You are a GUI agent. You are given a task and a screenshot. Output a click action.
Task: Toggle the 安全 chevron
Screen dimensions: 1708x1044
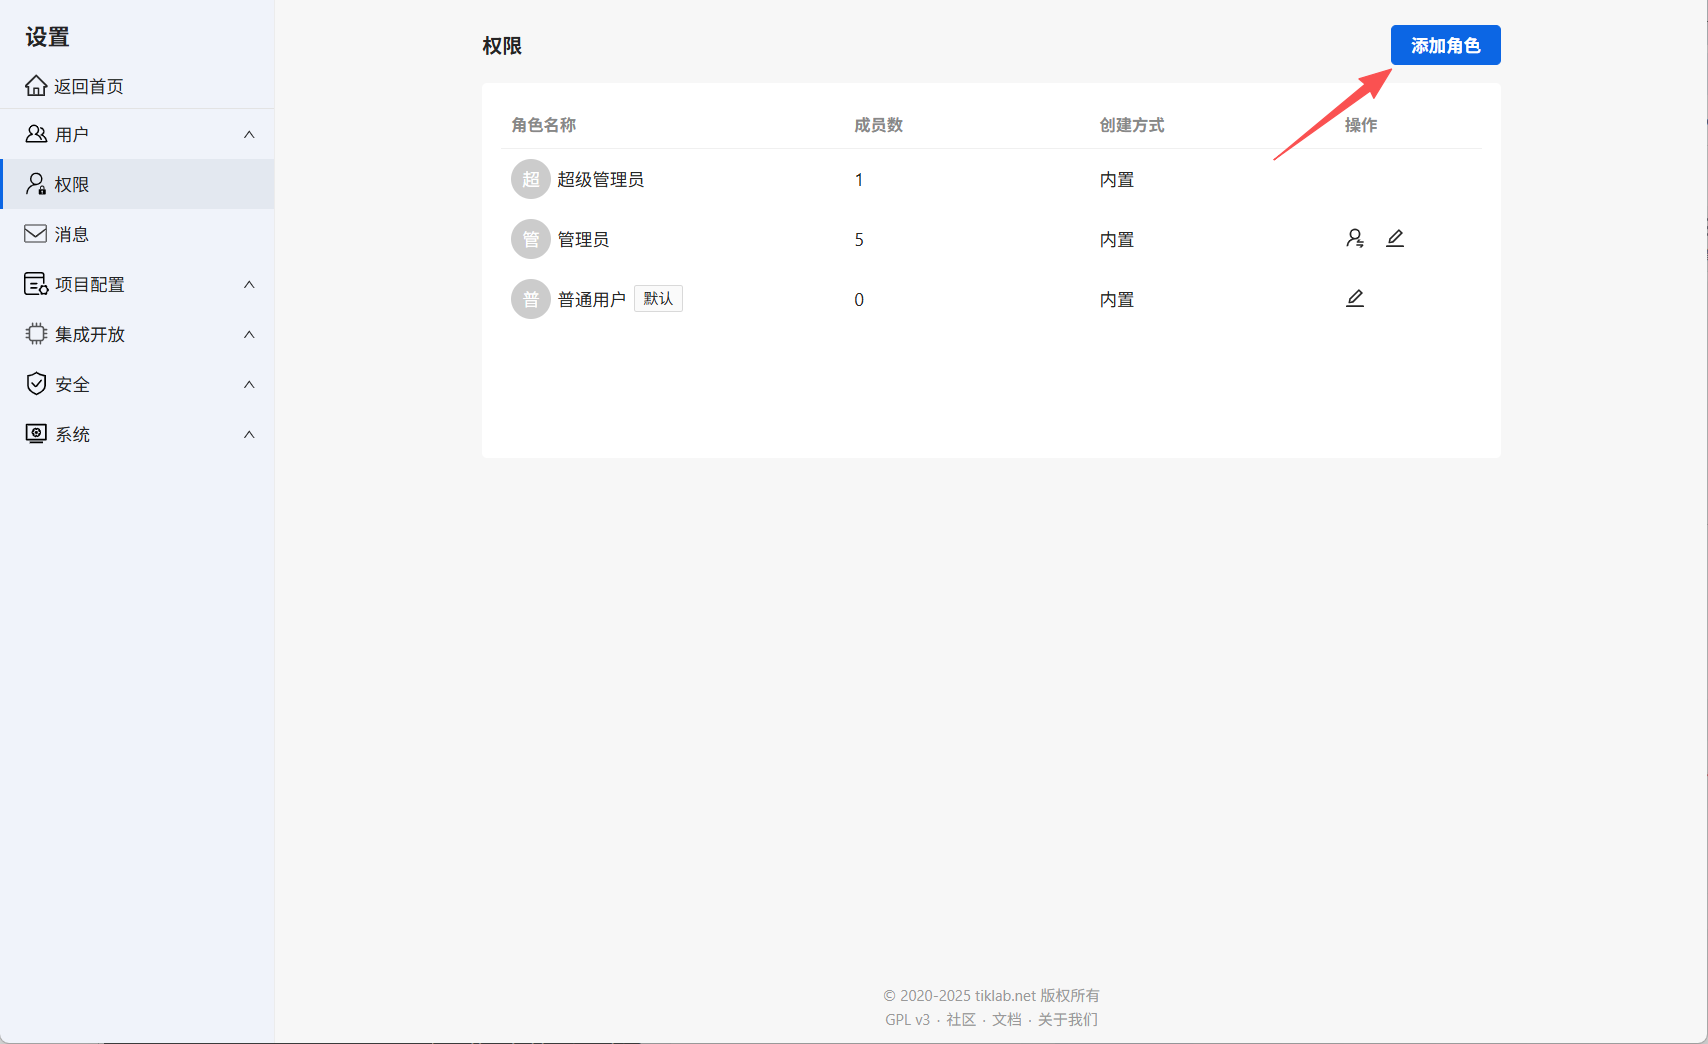249,384
